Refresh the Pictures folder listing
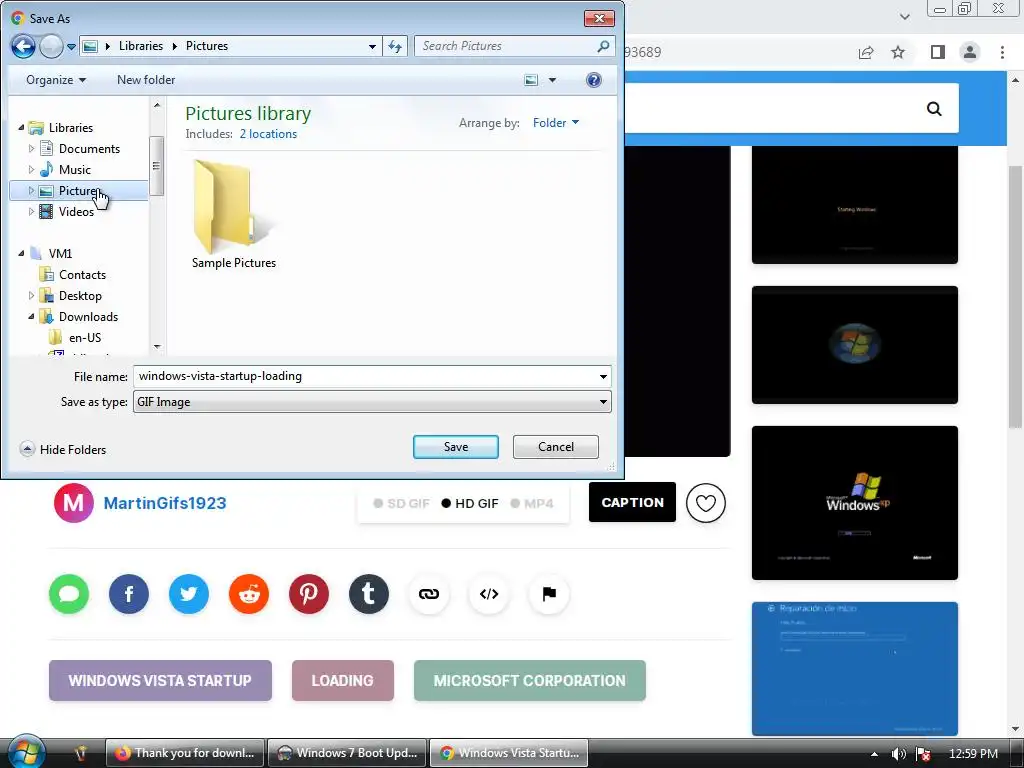Viewport: 1024px width, 768px height. [x=395, y=46]
